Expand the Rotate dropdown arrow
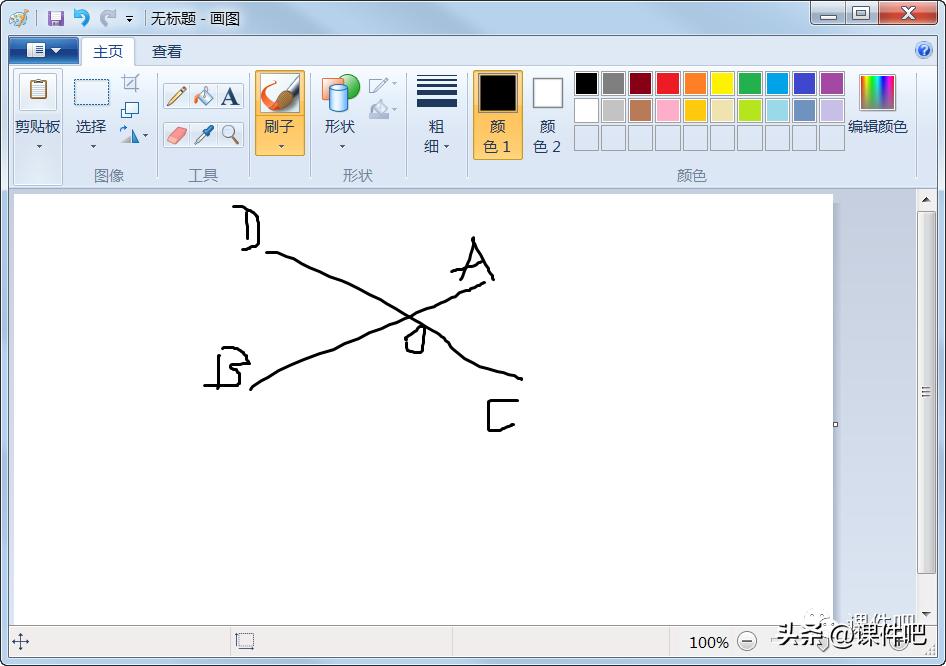Viewport: 946px width, 666px height. click(145, 136)
